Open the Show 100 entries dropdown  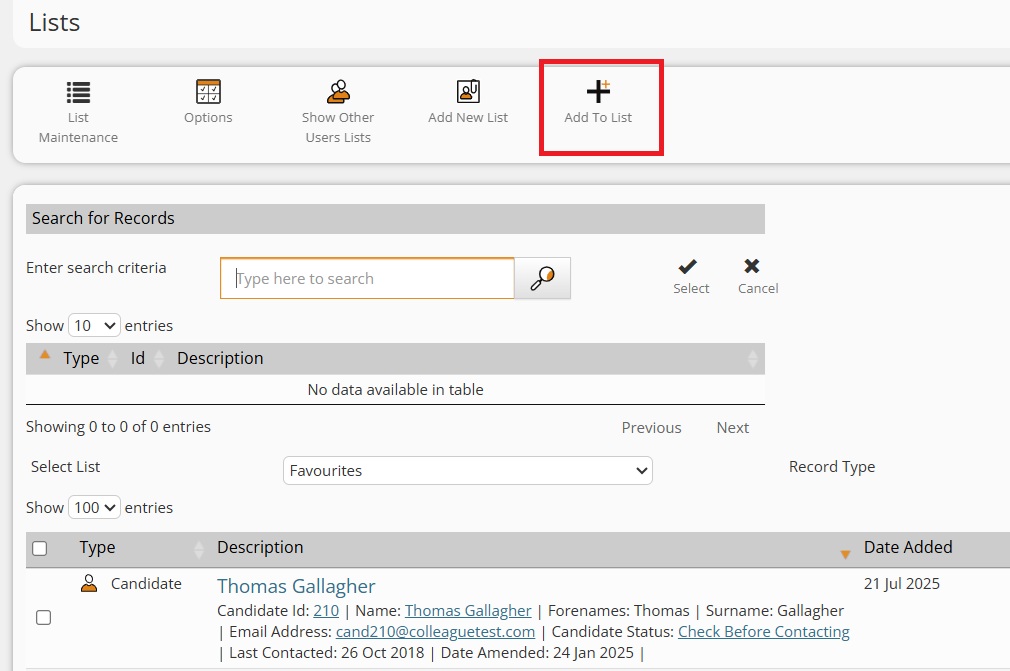coord(94,508)
